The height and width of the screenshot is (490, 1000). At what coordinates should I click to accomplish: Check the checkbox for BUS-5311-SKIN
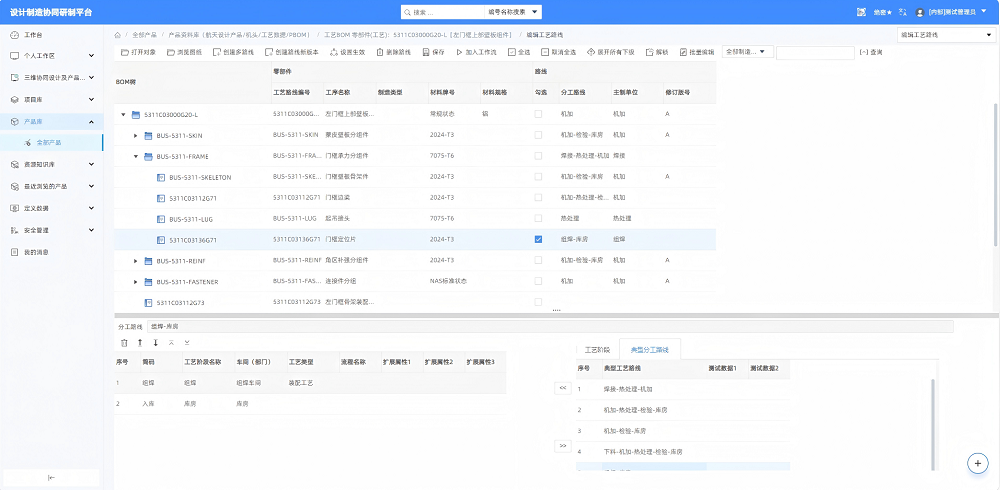[538, 135]
